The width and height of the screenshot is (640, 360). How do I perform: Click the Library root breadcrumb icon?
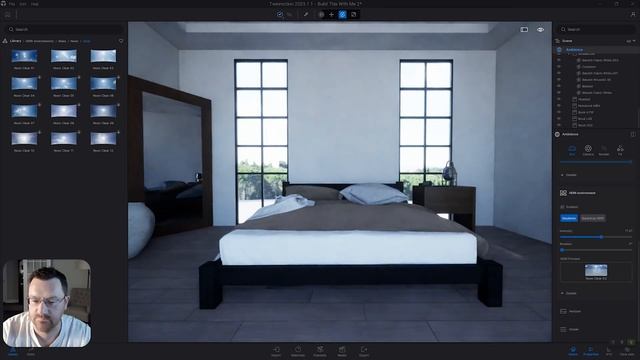pyautogui.click(x=5, y=41)
